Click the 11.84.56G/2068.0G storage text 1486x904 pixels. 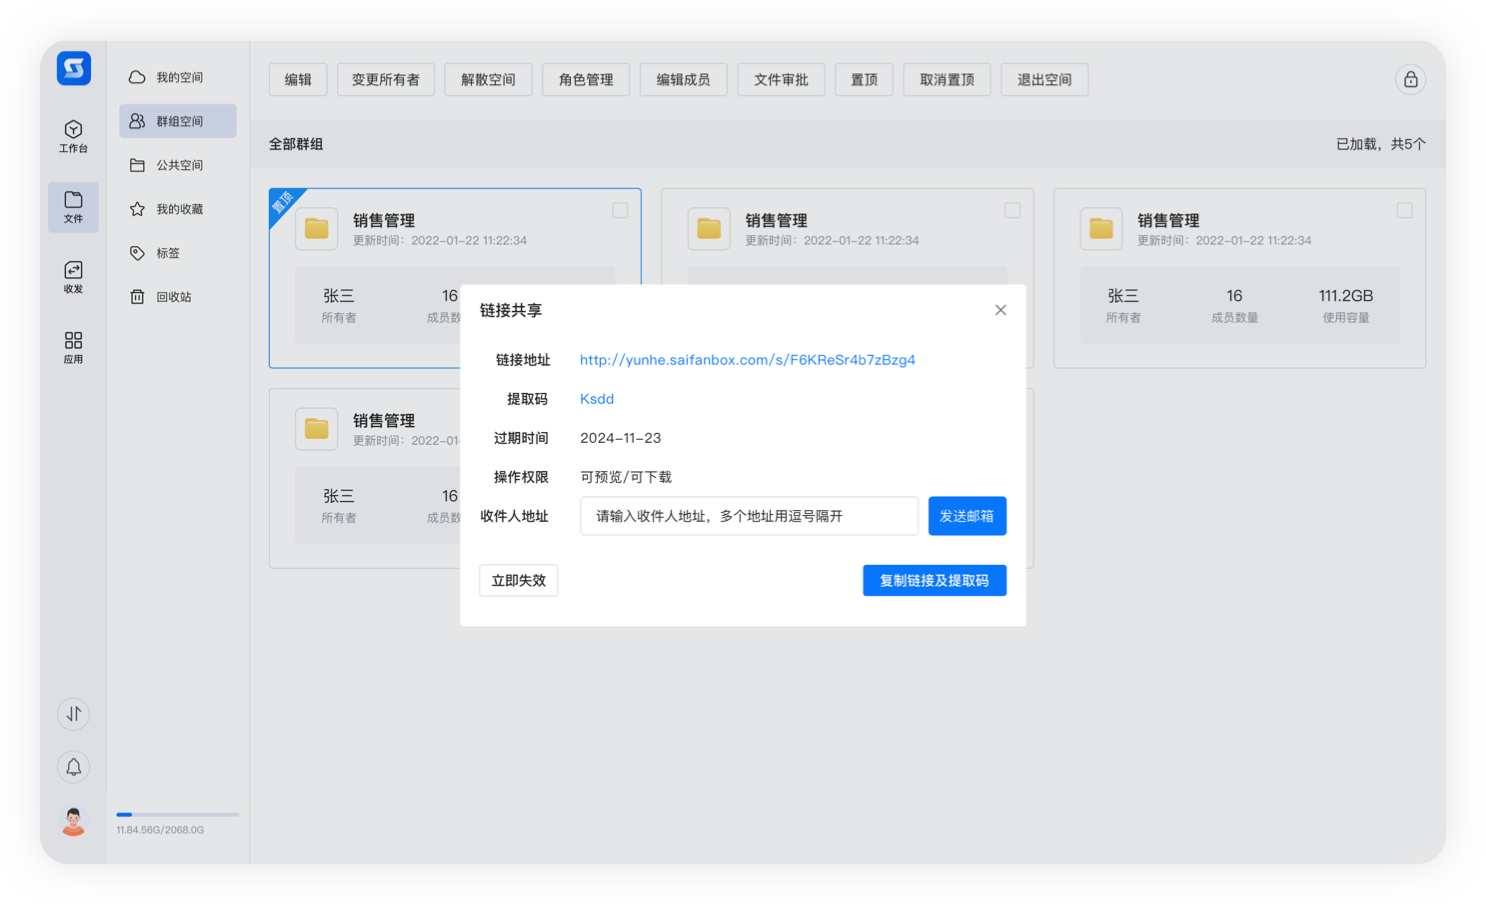coord(160,830)
